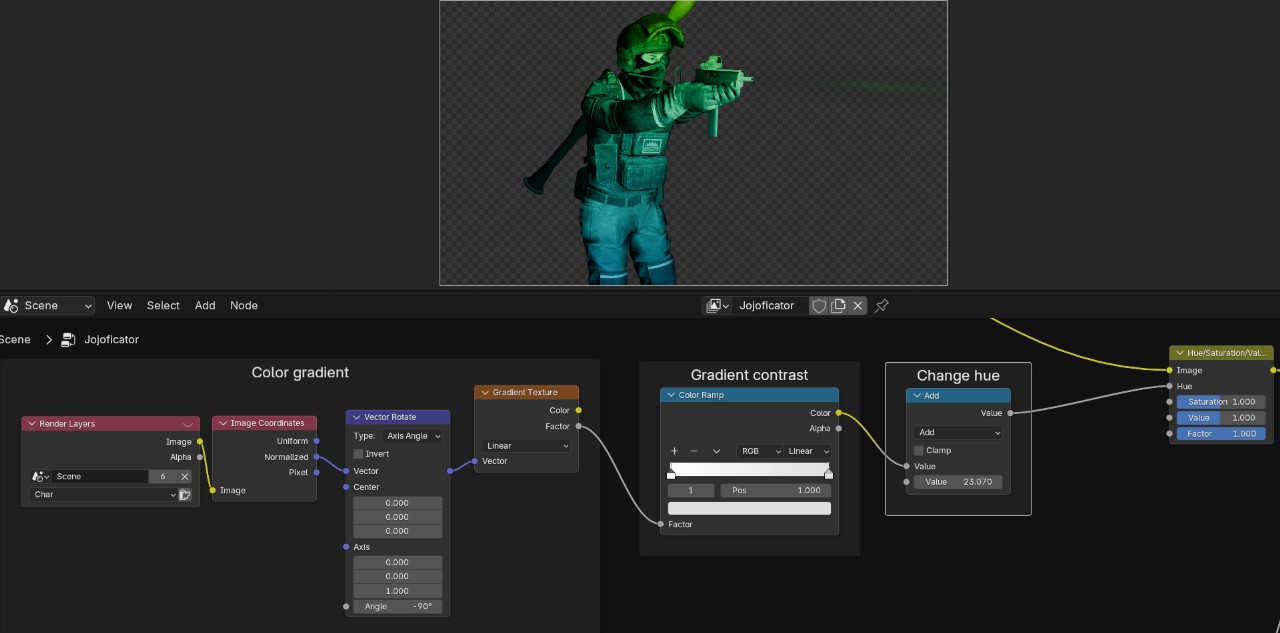
Task: Click the Alpha output socket of Render Layers
Action: pyautogui.click(x=200, y=457)
